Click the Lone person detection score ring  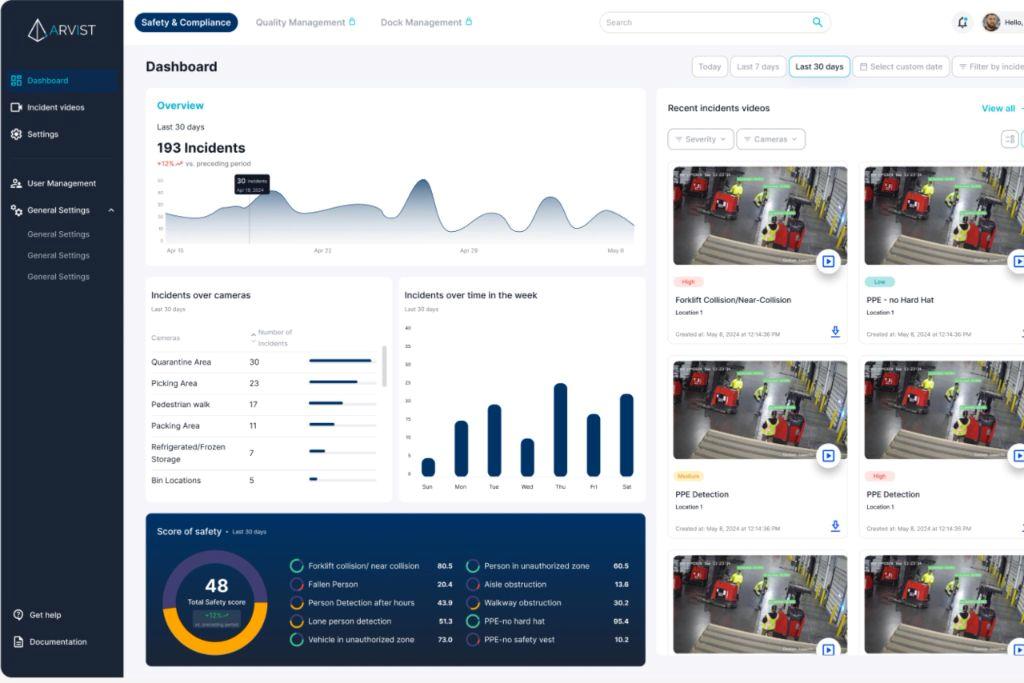(x=296, y=621)
